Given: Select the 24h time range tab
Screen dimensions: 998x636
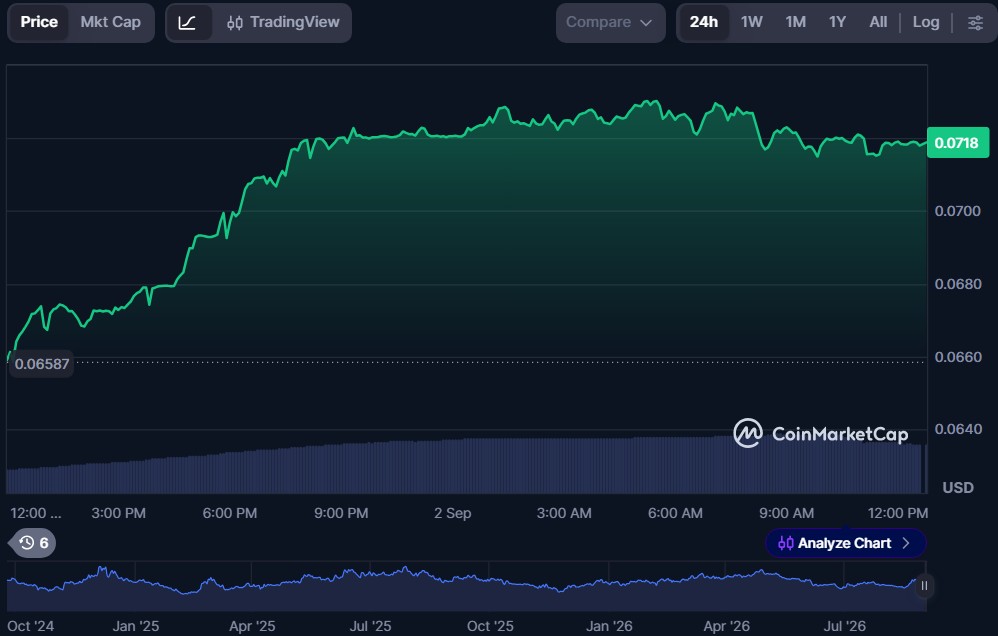Looking at the screenshot, I should point(703,22).
